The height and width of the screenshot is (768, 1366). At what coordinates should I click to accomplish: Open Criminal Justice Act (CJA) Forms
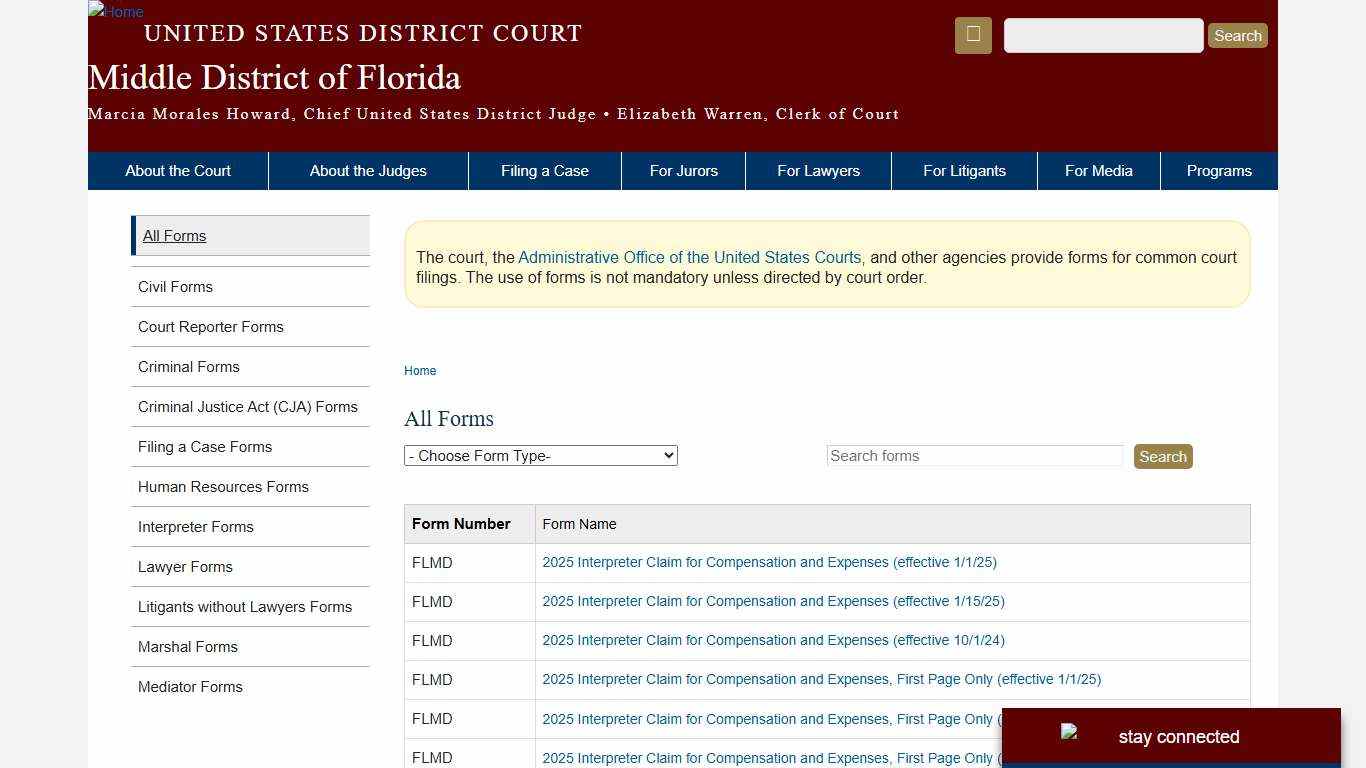[x=247, y=406]
